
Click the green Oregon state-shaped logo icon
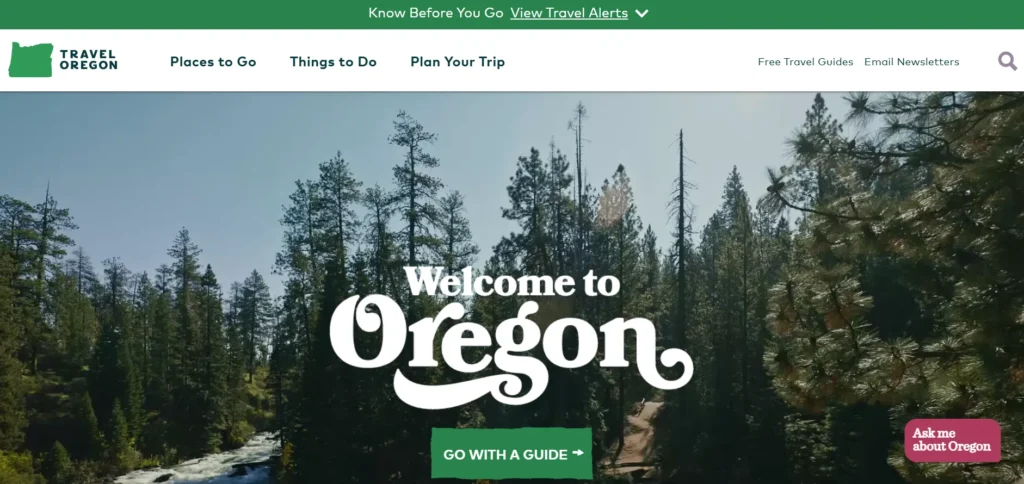click(31, 60)
